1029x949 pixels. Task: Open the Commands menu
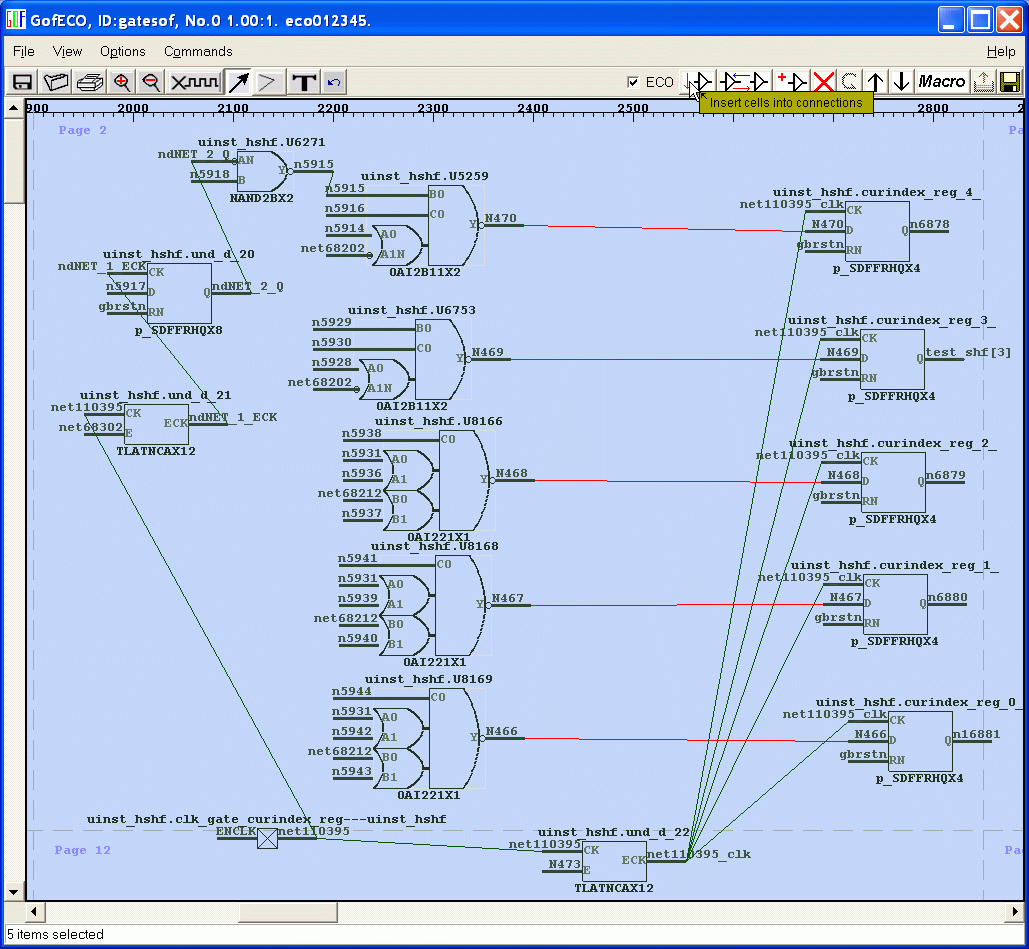[x=198, y=51]
